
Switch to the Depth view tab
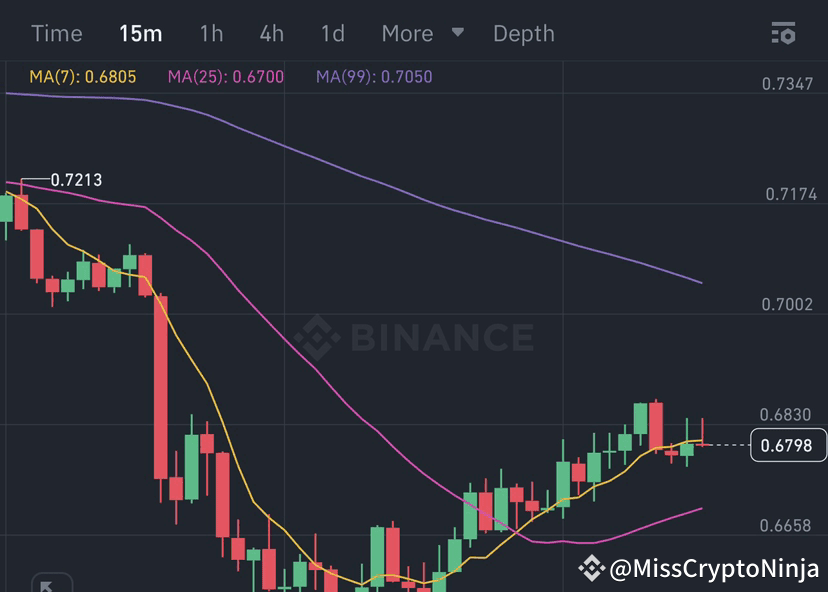524,33
